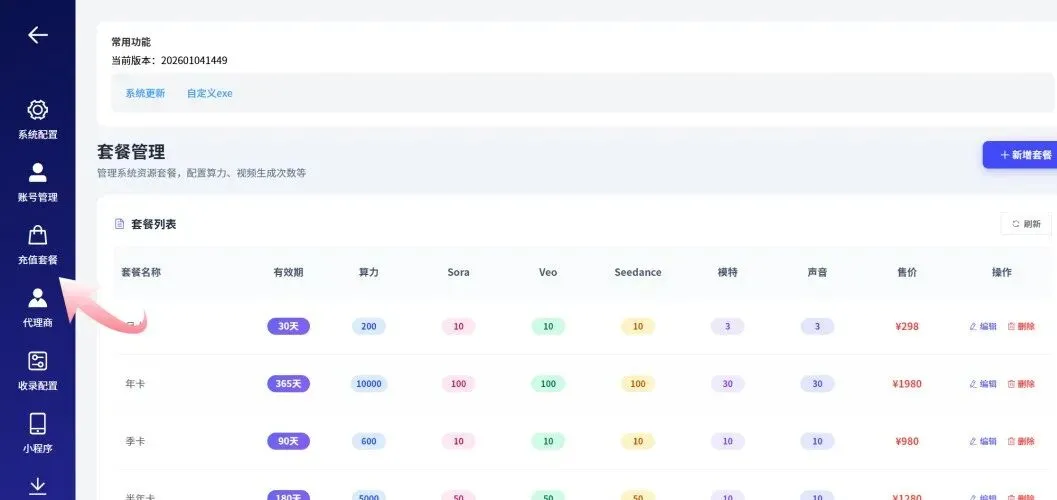
Task: Delete the package priced ¥298
Action: click(1021, 326)
